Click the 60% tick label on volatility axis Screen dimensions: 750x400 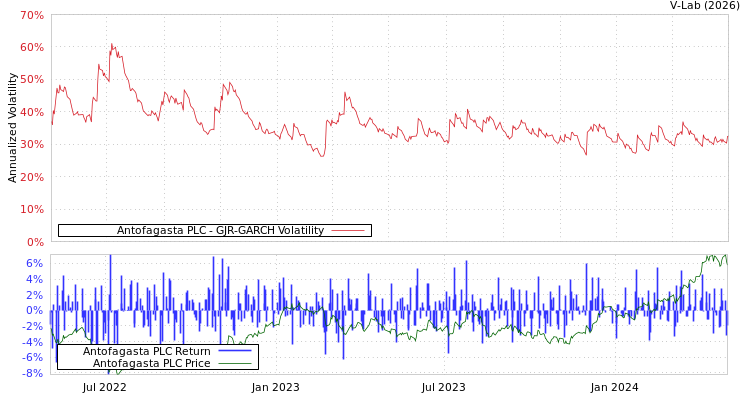32,48
